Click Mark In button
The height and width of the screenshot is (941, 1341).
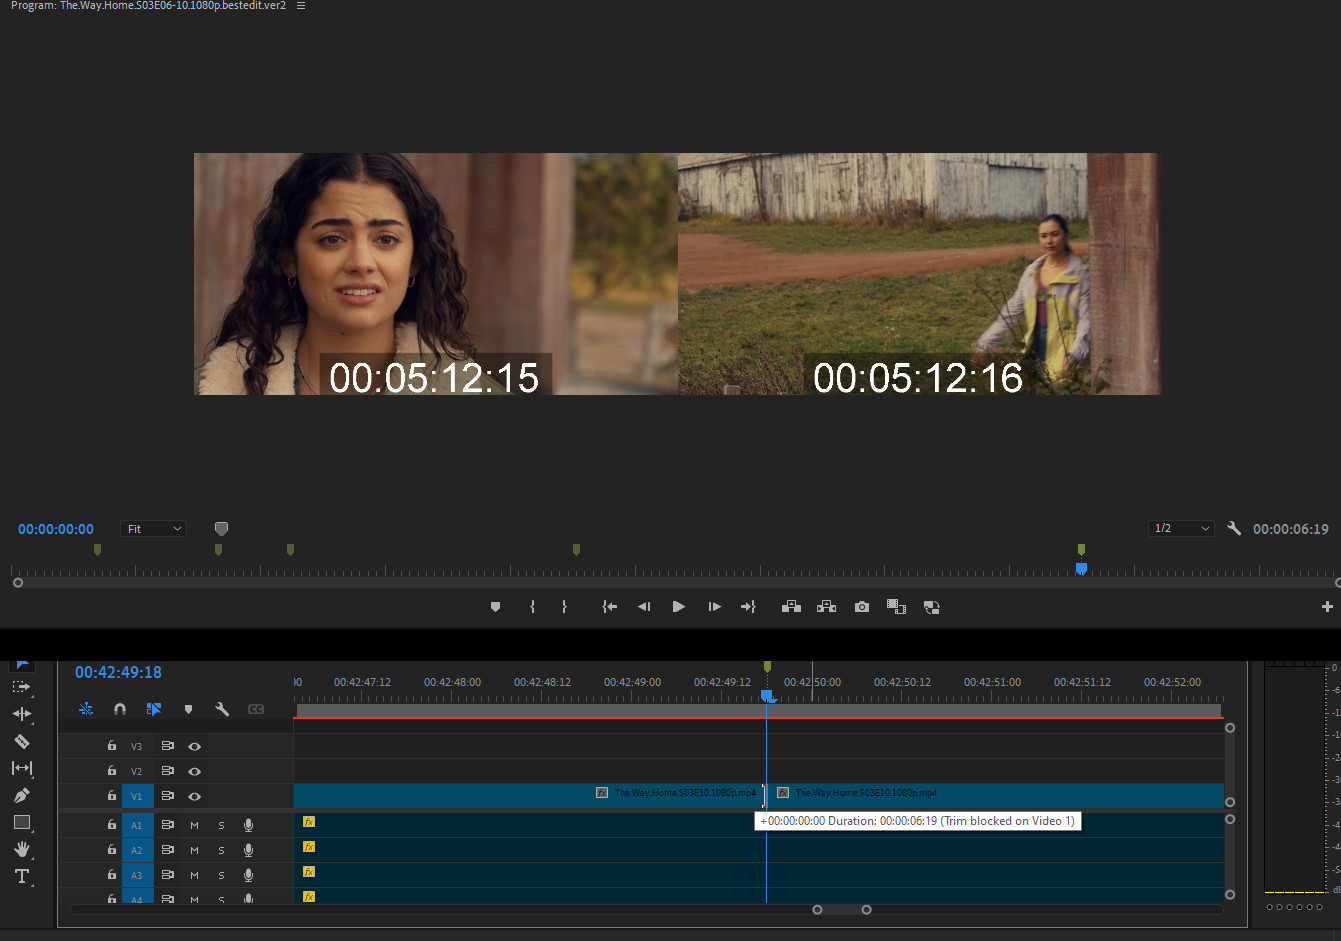point(532,607)
